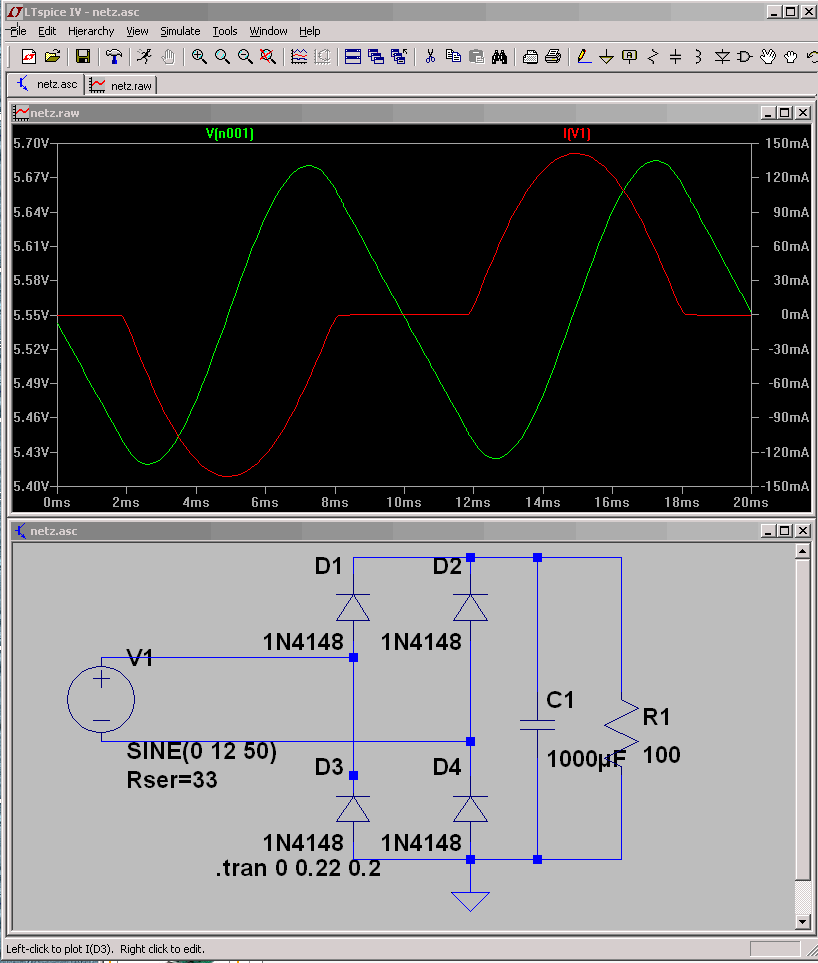Viewport: 818px width, 963px height.
Task: Click the Print icon in toolbar
Action: coord(553,57)
